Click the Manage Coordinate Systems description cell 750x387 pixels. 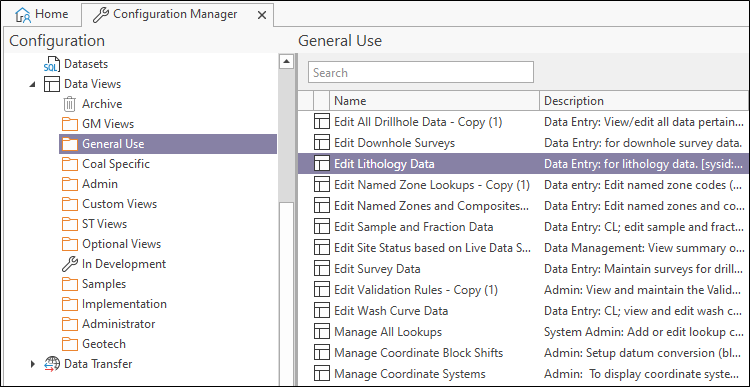click(x=645, y=374)
